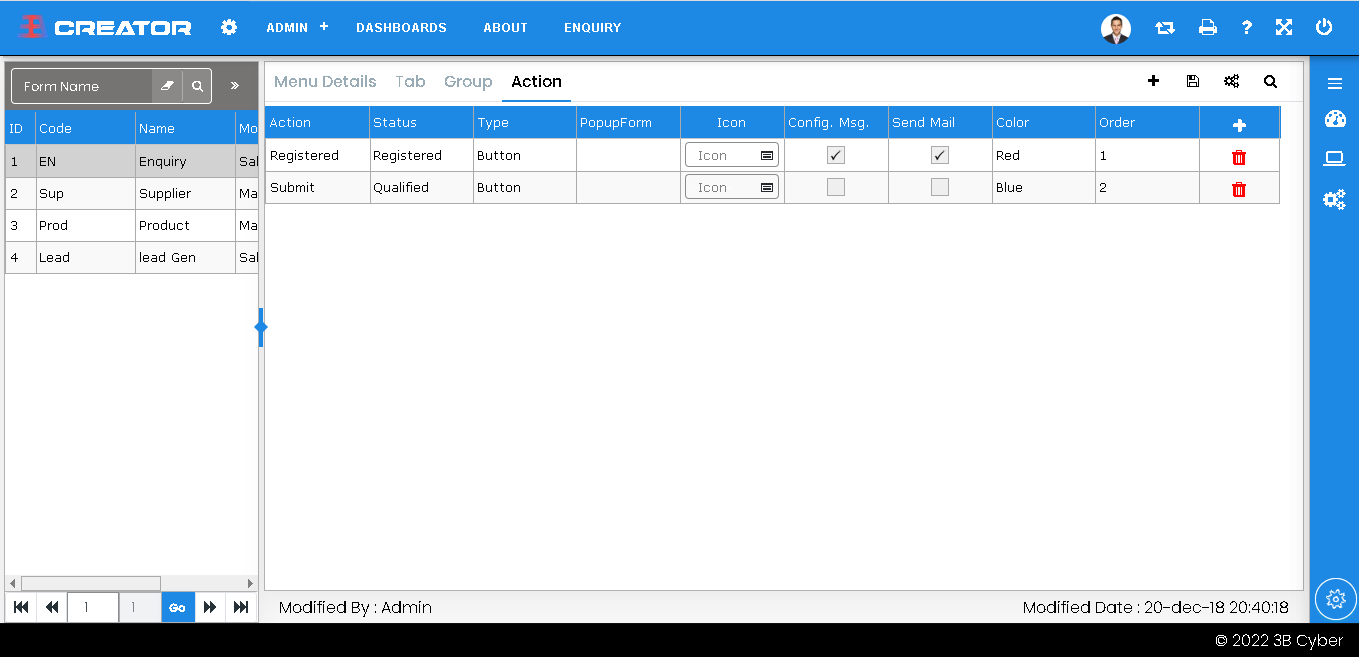Uncheck Send Mail for the Registered row
The width and height of the screenshot is (1360, 657).
[x=940, y=156]
